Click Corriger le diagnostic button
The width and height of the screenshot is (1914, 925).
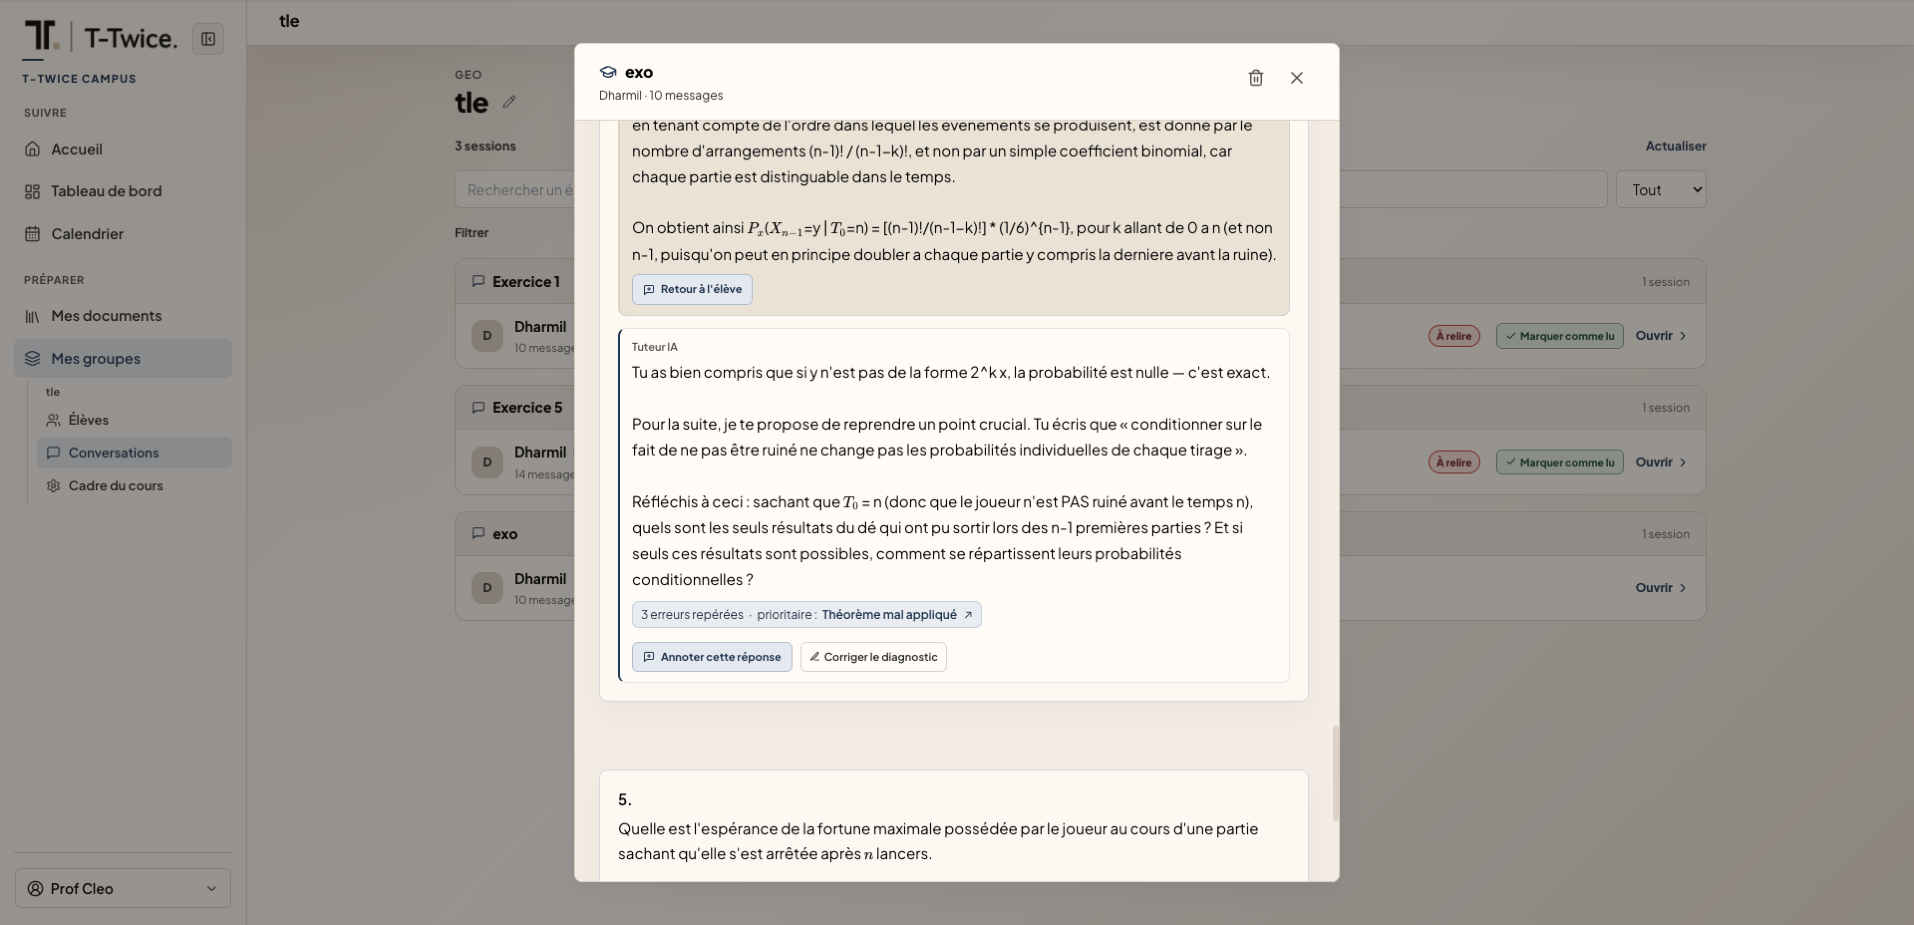[873, 657]
